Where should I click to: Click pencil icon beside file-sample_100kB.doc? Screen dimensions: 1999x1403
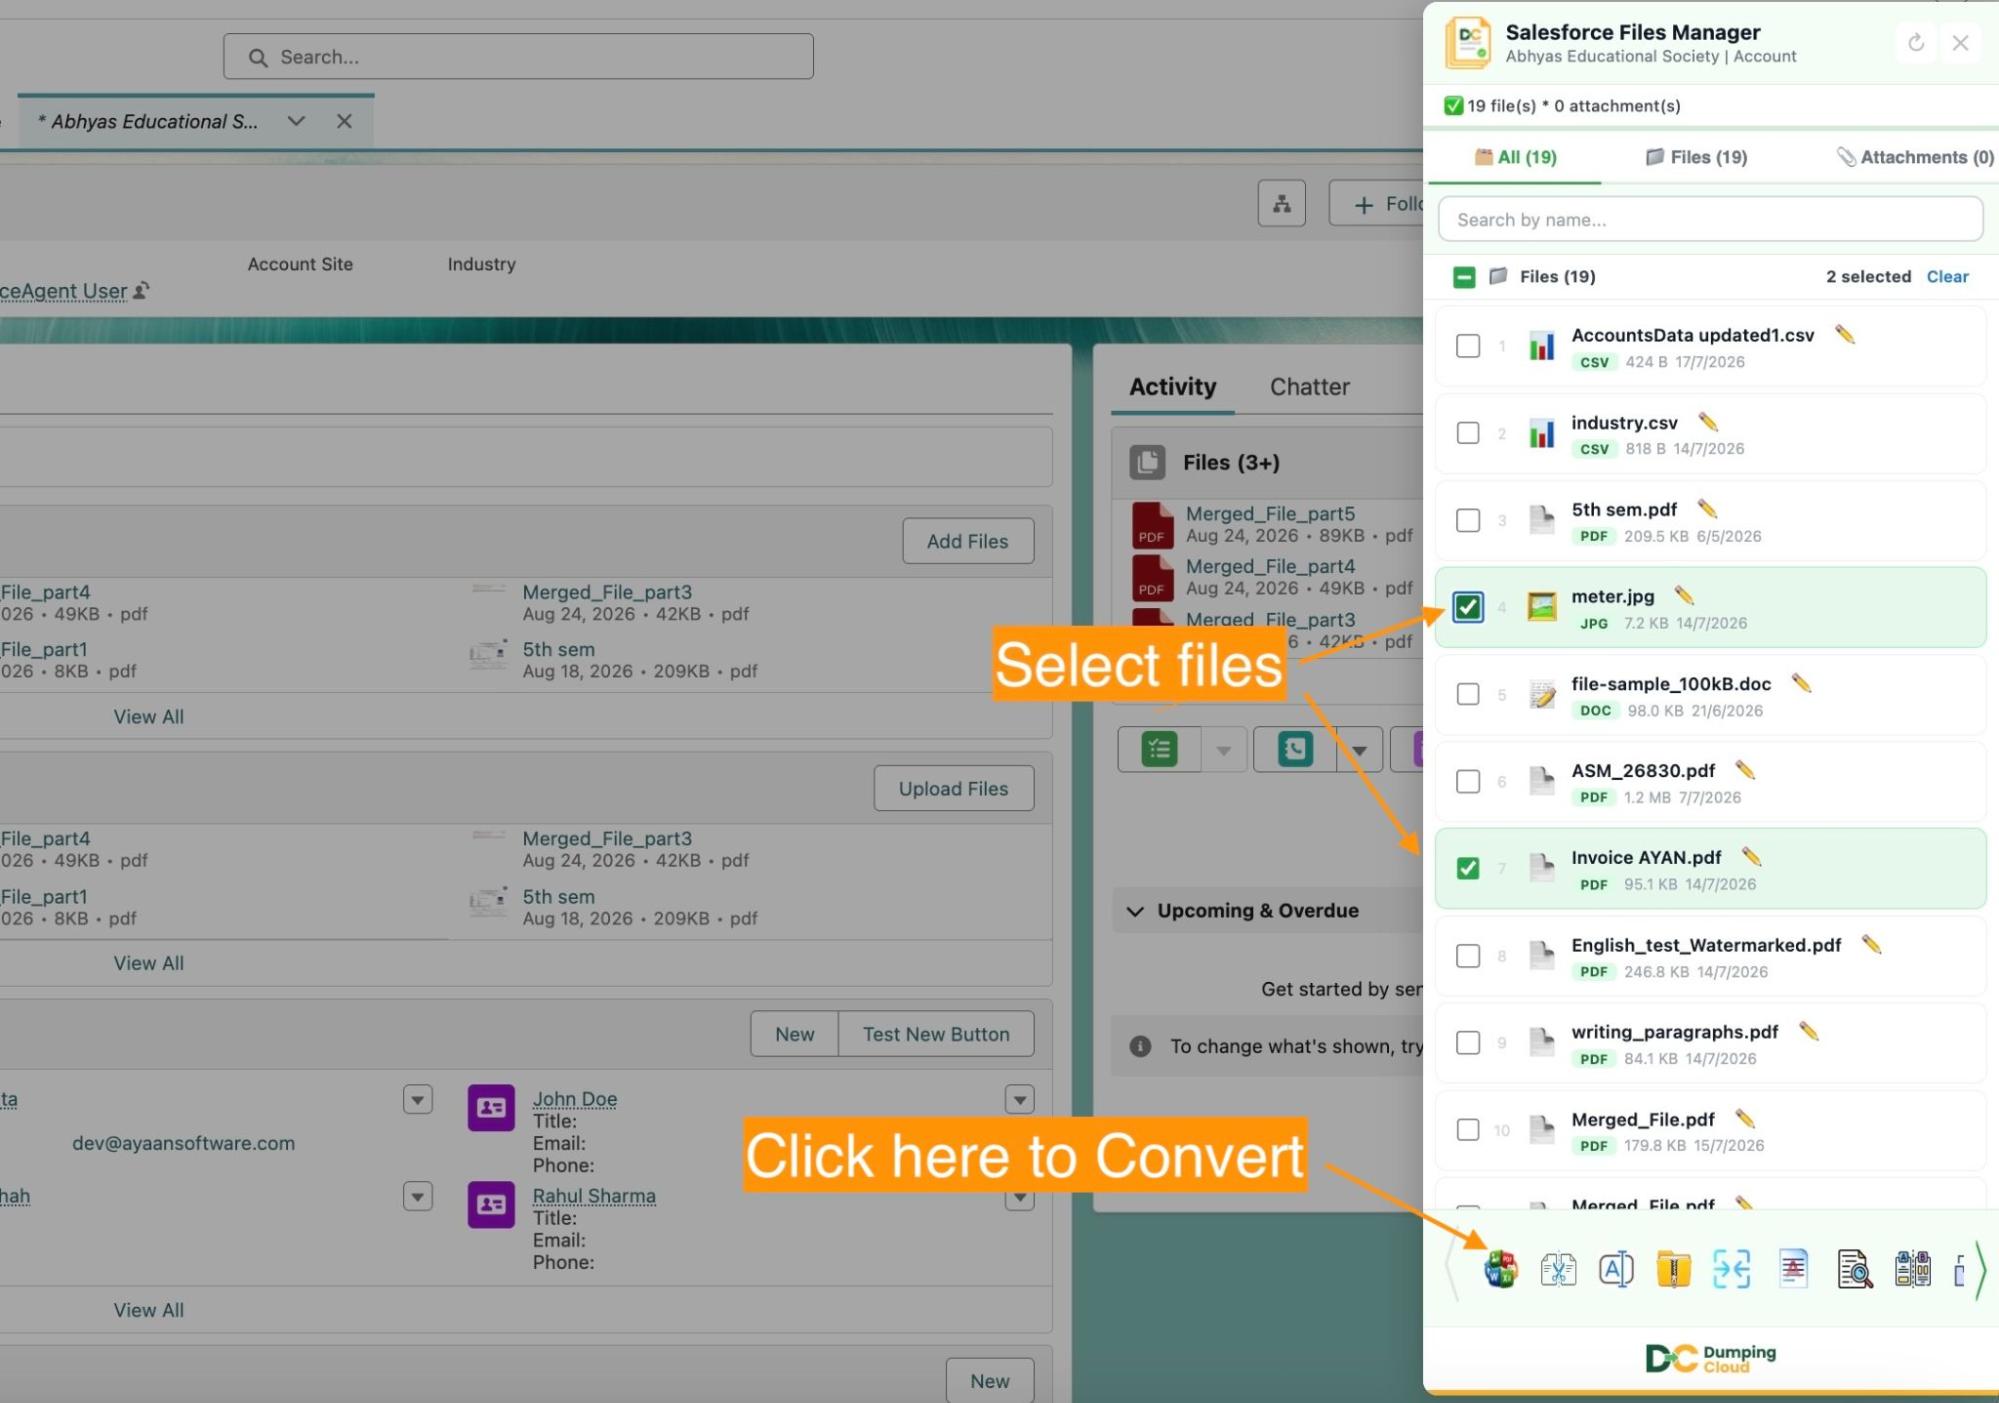click(1801, 683)
